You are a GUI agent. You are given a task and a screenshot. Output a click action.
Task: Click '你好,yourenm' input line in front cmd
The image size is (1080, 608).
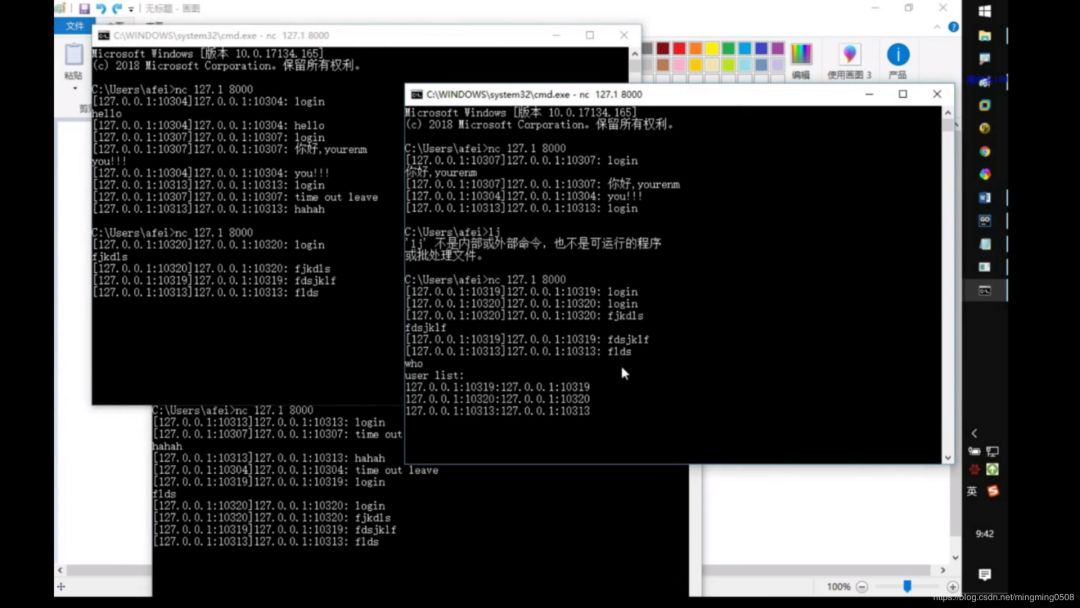pyautogui.click(x=441, y=172)
